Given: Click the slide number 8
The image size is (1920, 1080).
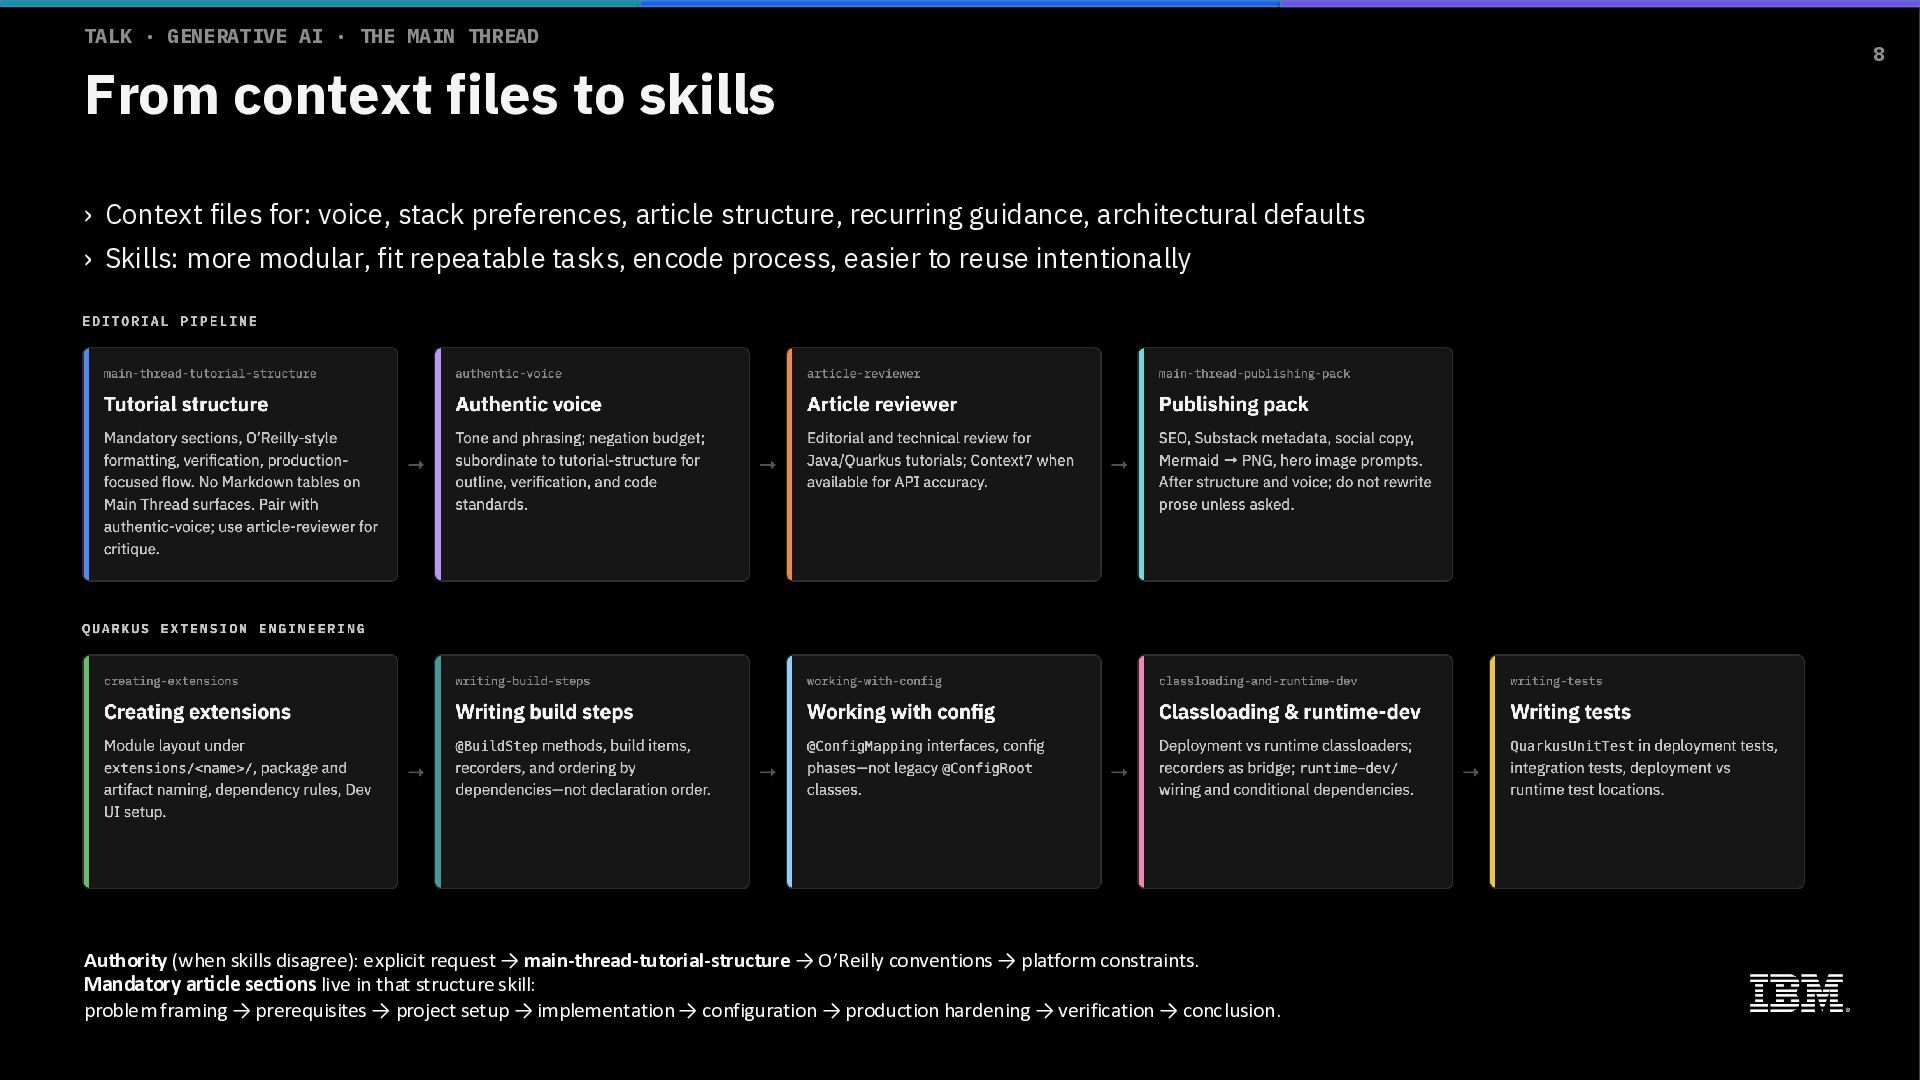Looking at the screenshot, I should [x=1878, y=55].
